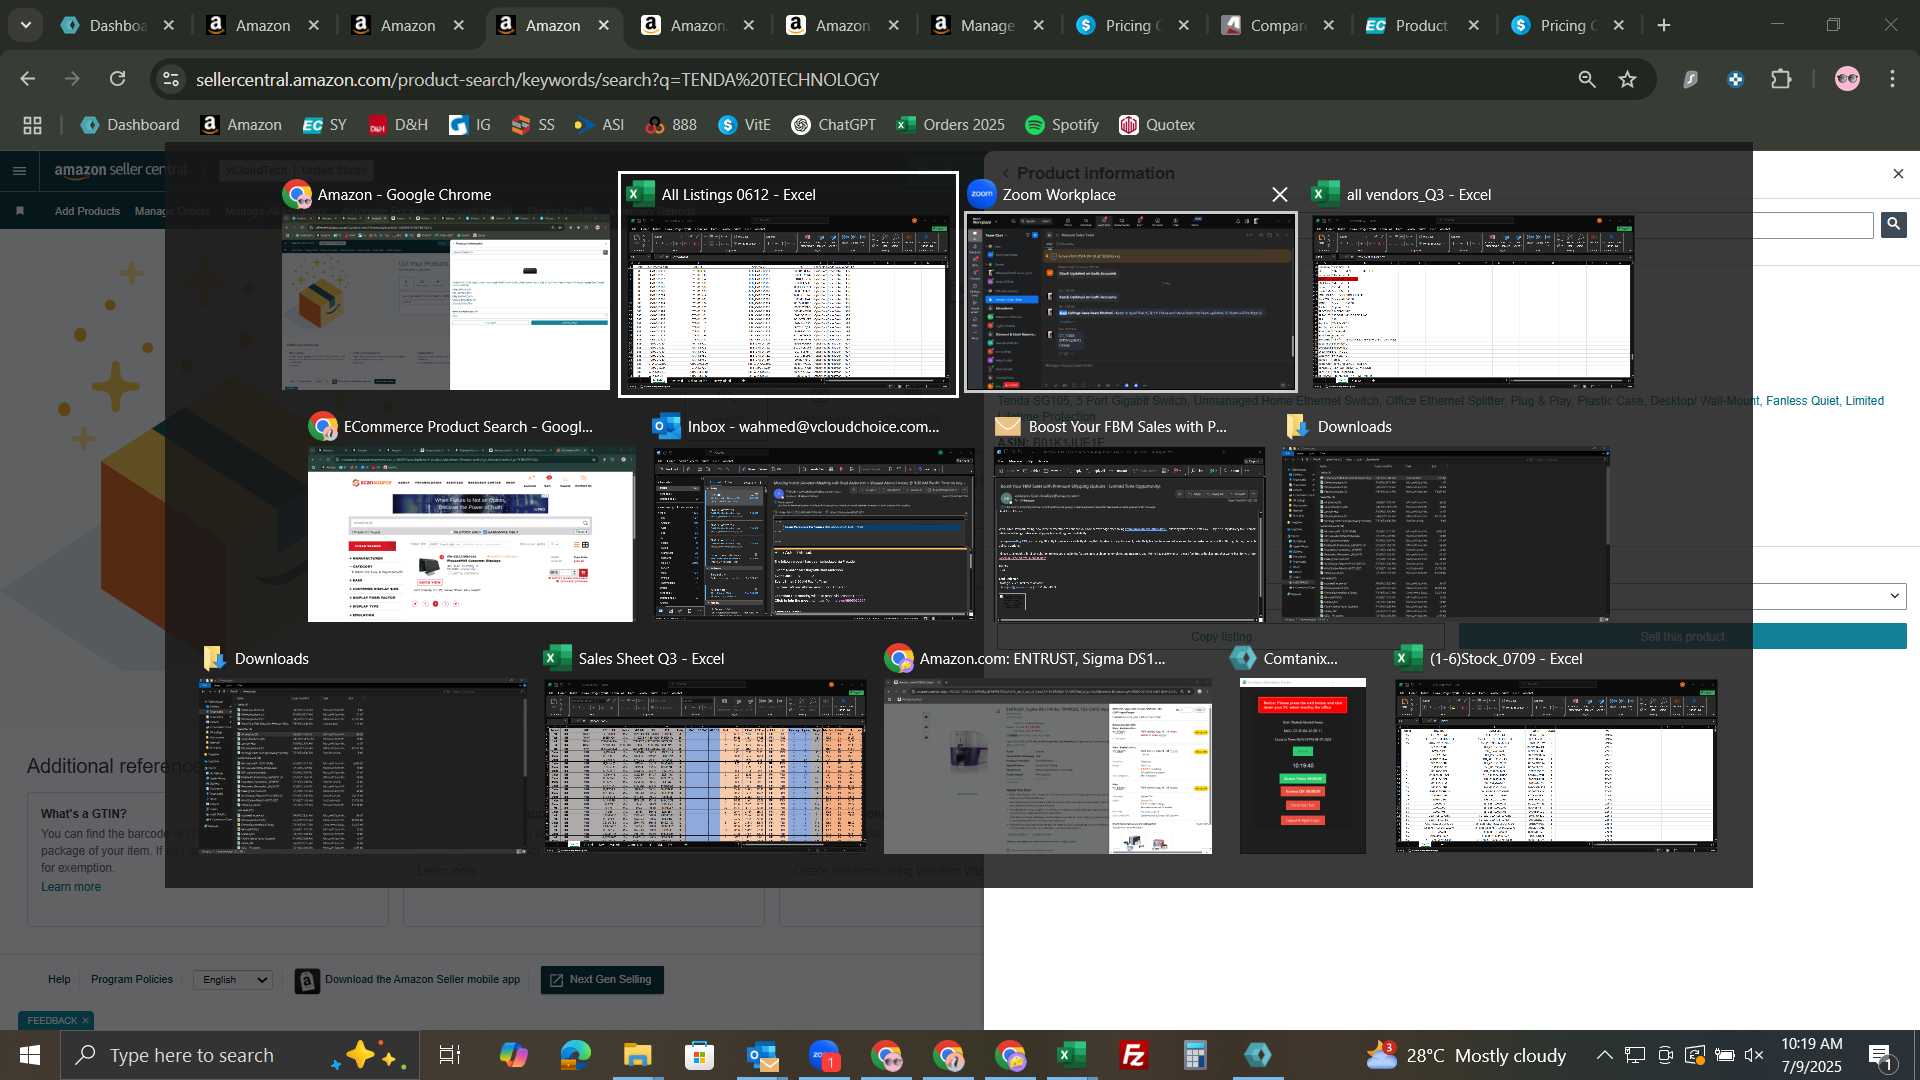
Task: Click the taskbar search box
Action: coord(240,1055)
